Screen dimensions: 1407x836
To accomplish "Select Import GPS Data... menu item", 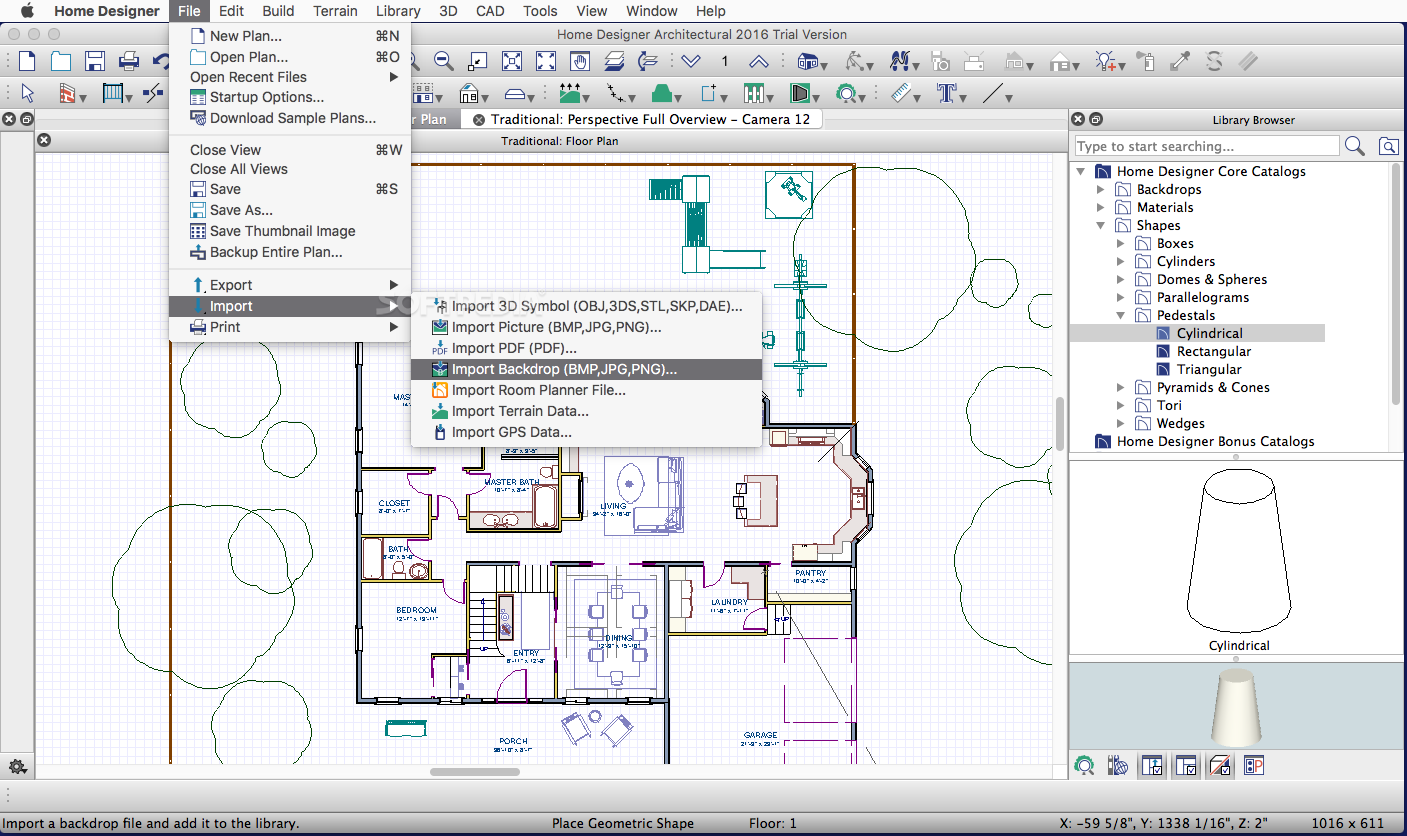I will [586, 432].
